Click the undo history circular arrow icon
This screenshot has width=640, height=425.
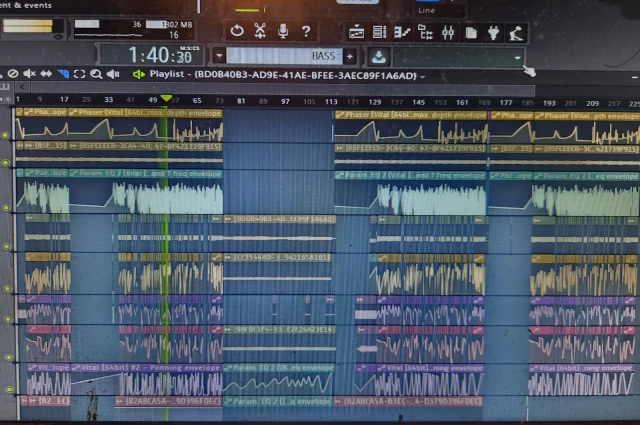[237, 32]
